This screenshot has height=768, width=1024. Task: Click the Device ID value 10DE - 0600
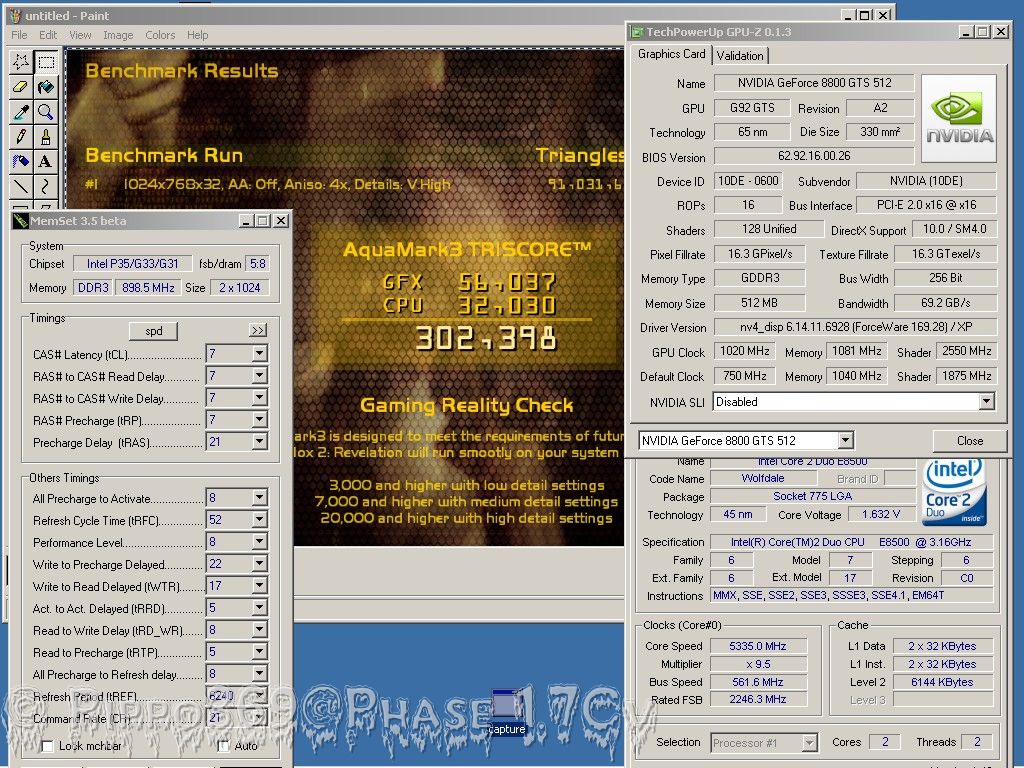tap(748, 181)
